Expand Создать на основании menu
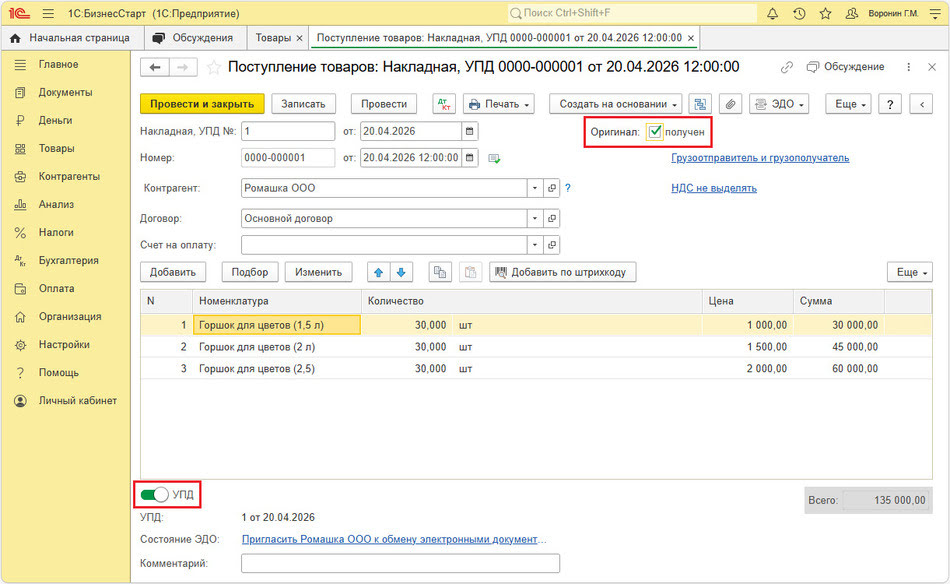 pos(616,104)
